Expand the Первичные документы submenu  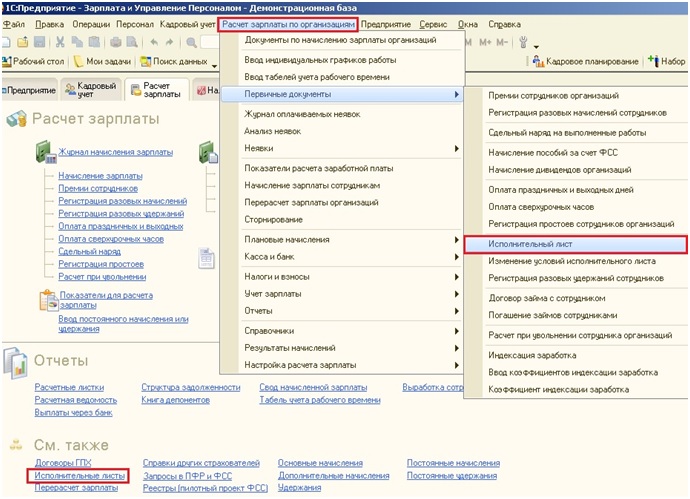342,94
